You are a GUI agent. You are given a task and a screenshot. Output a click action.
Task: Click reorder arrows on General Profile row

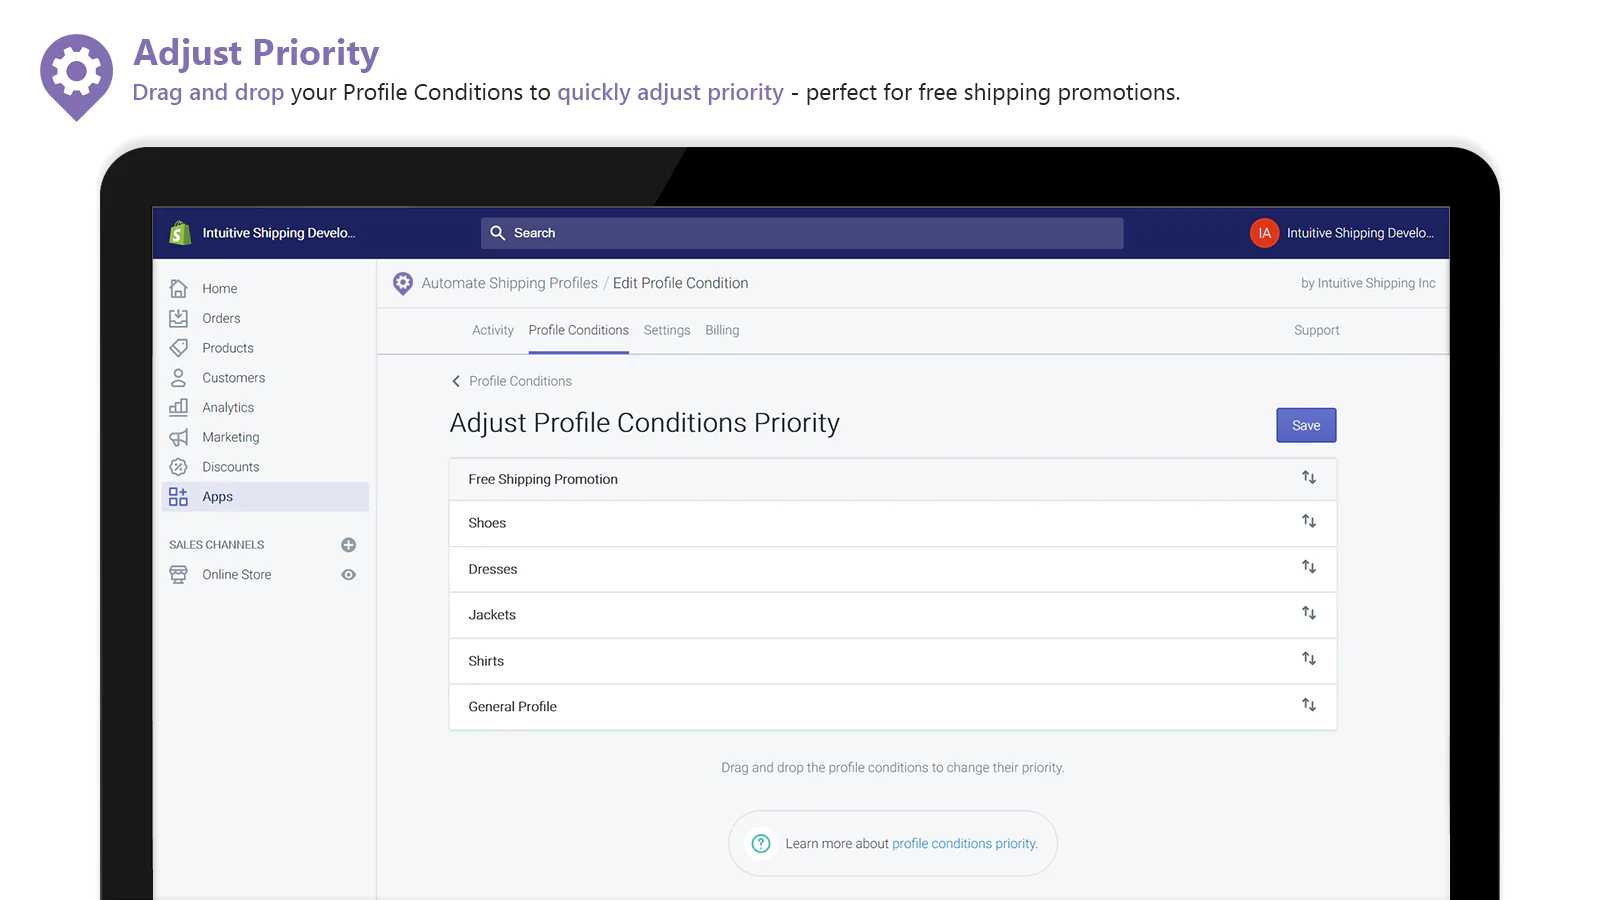[1308, 705]
